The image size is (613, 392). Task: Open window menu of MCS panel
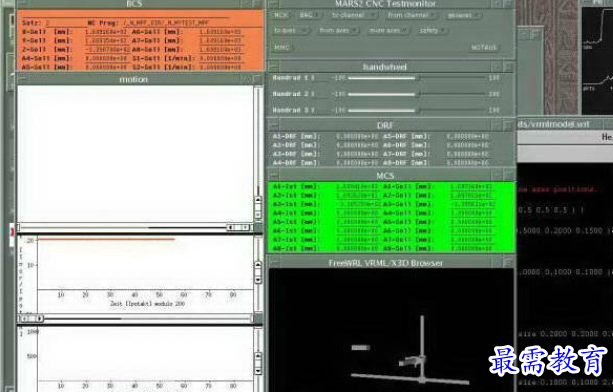tap(274, 175)
